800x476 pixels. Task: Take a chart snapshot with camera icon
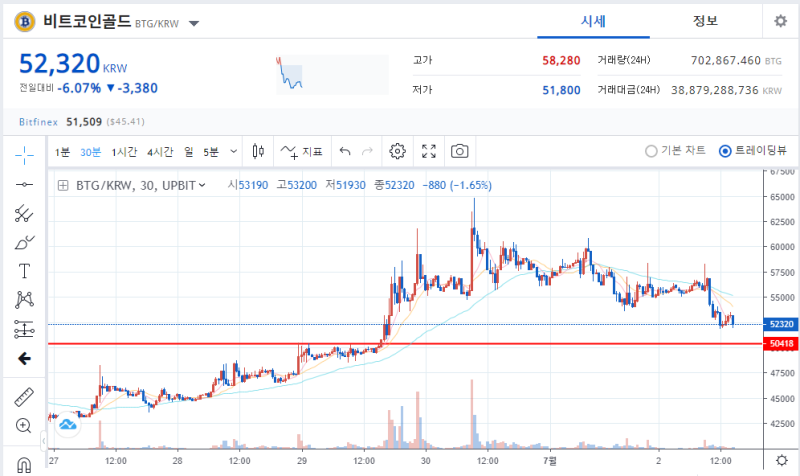[x=460, y=152]
